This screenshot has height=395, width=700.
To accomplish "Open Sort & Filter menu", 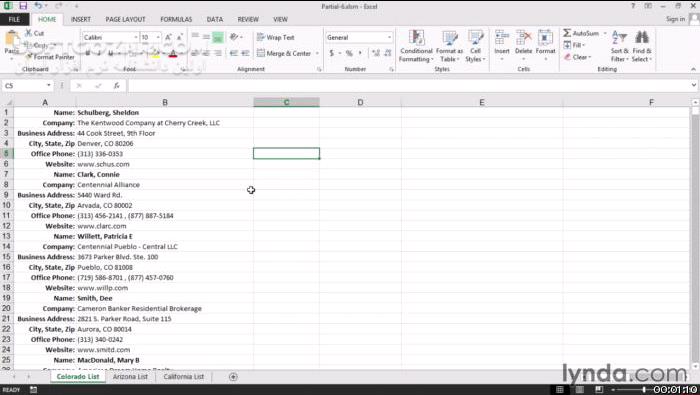I will click(x=619, y=46).
